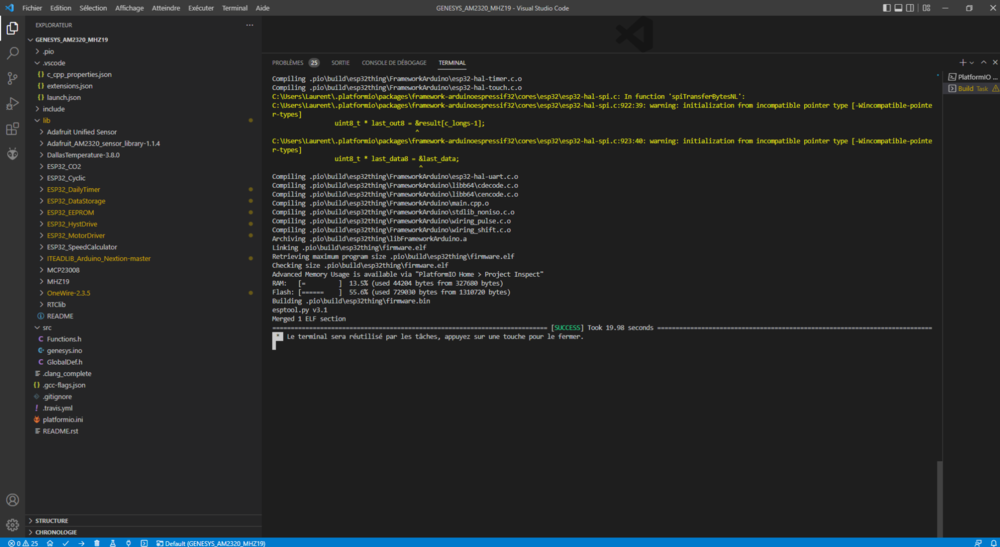Image resolution: width=1000 pixels, height=547 pixels.
Task: Open the Edition menu
Action: click(61, 8)
